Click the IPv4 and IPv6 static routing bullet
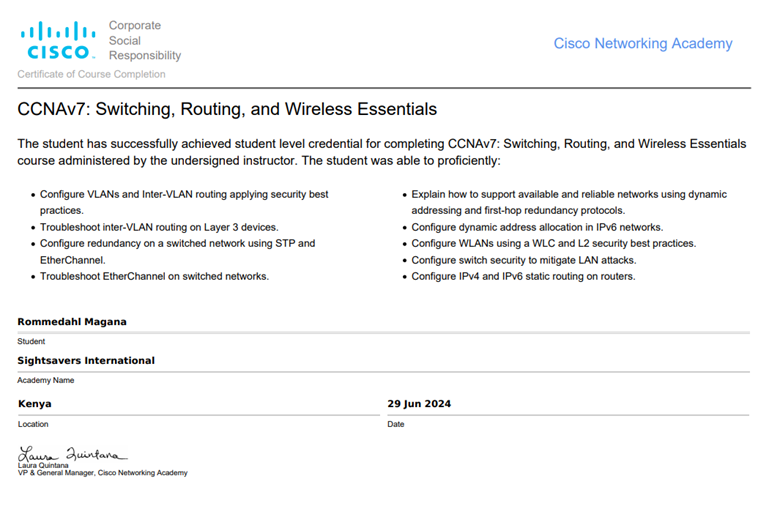Image resolution: width=780 pixels, height=525 pixels. click(x=523, y=276)
